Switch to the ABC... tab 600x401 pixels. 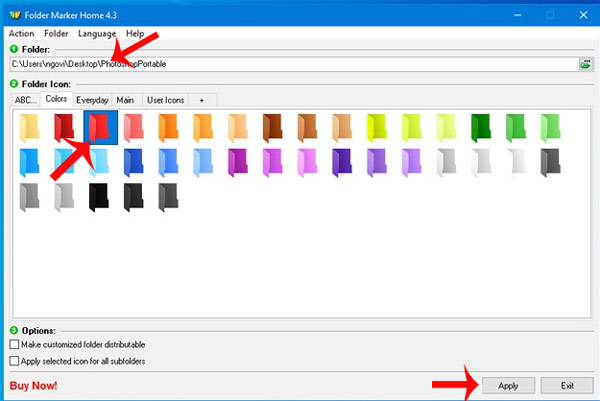[25, 100]
